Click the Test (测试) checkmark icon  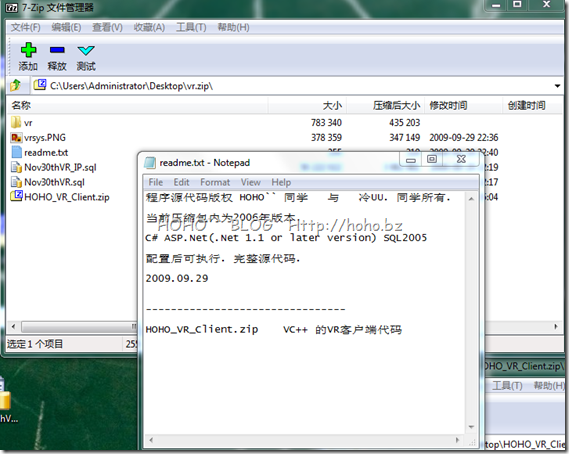[86, 50]
